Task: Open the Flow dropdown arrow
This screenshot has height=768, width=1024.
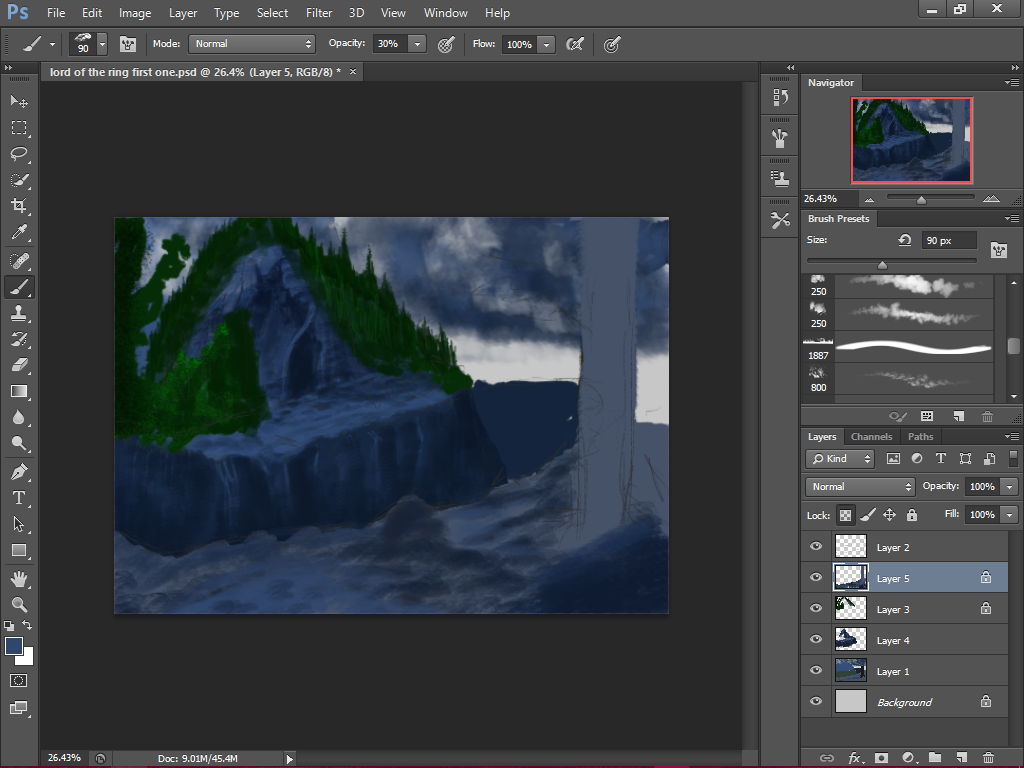Action: coord(546,44)
